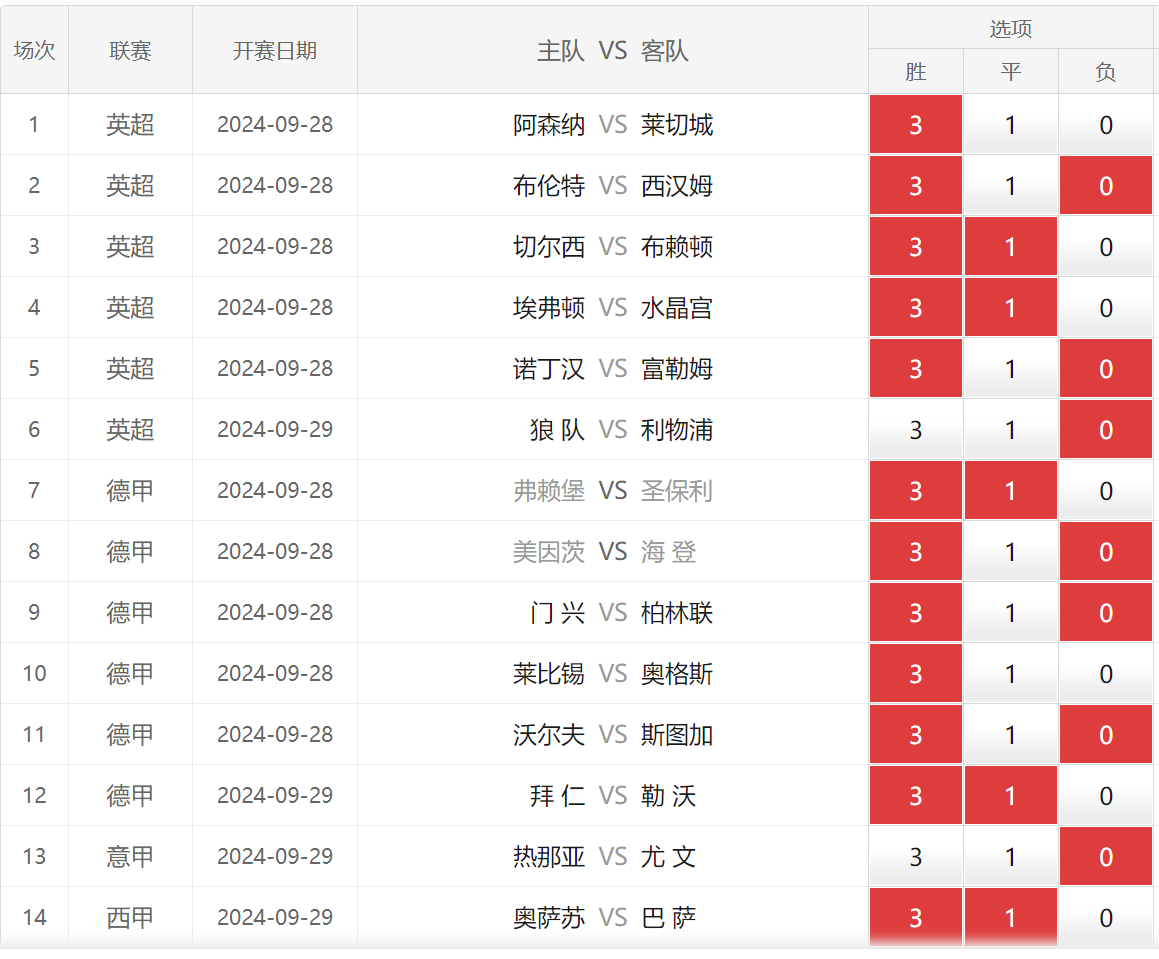Toggle loss option 0 for 弗赖堡 VS 圣保利
Viewport: 1159px width, 959px height.
tap(1106, 490)
